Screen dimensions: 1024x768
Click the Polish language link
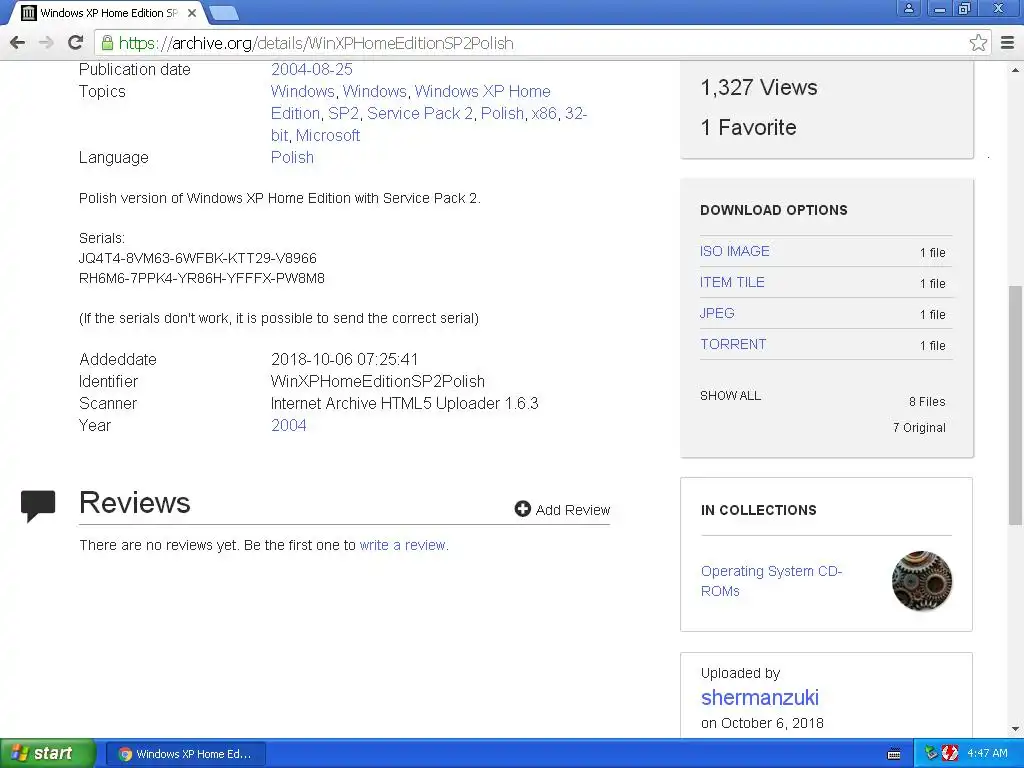point(292,157)
